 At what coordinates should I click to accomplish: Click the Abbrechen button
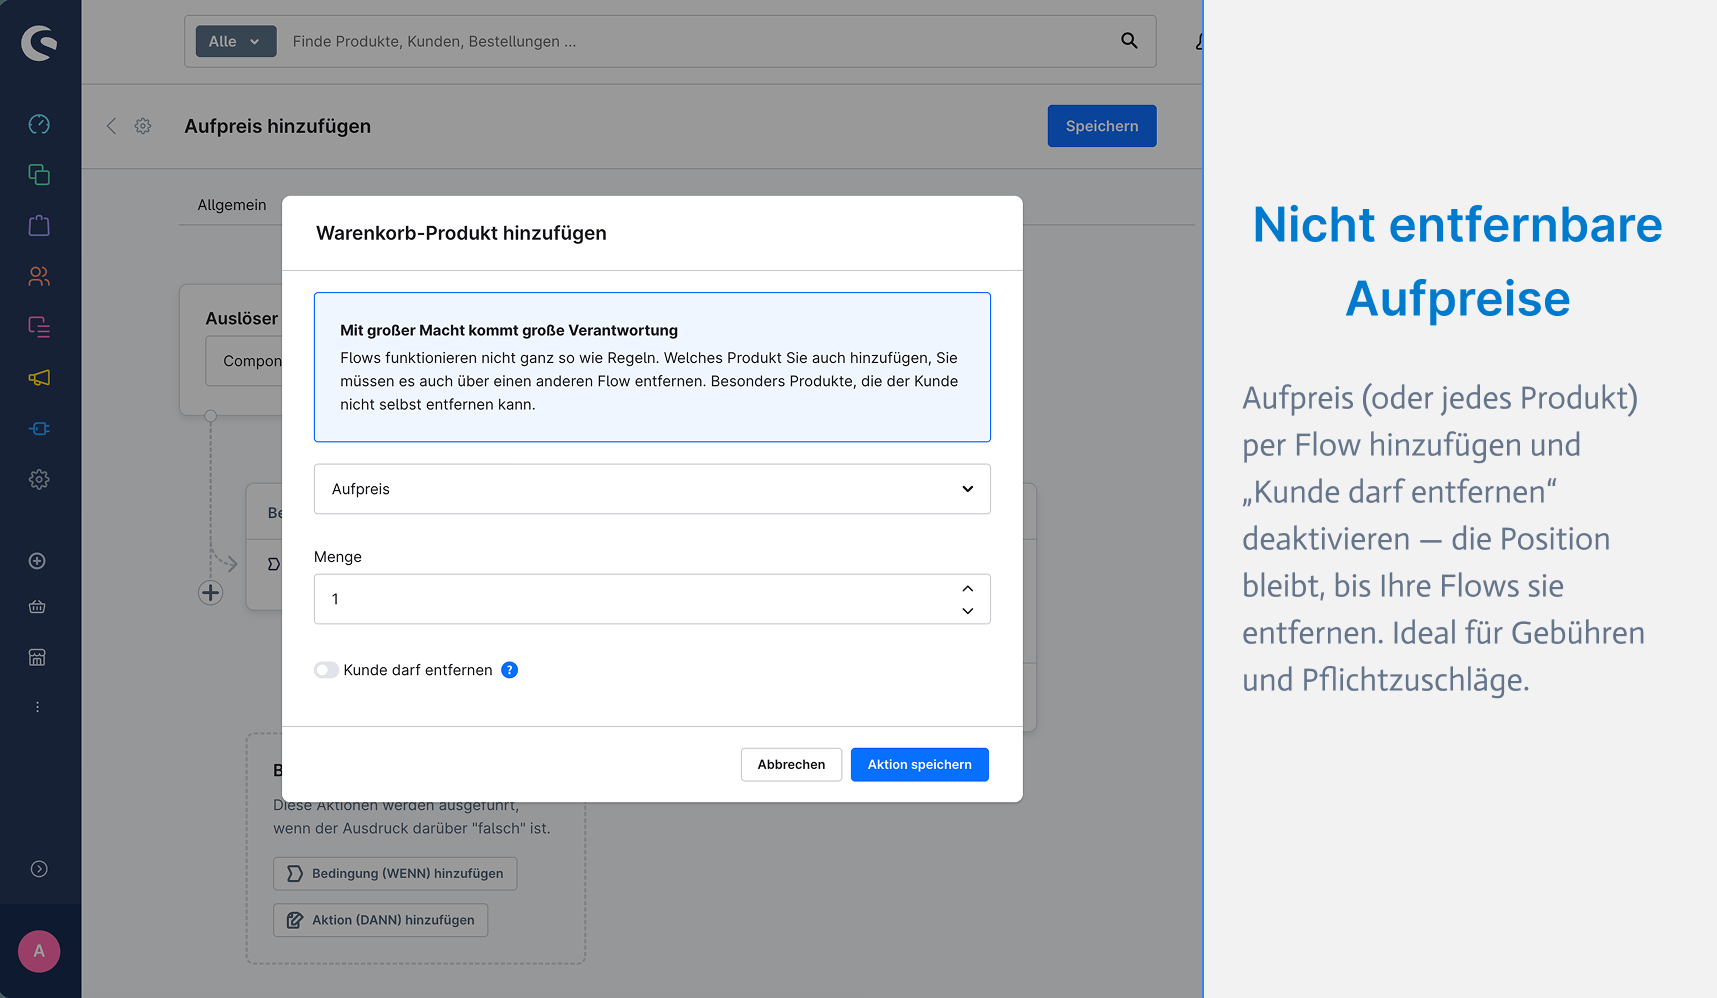coord(791,765)
